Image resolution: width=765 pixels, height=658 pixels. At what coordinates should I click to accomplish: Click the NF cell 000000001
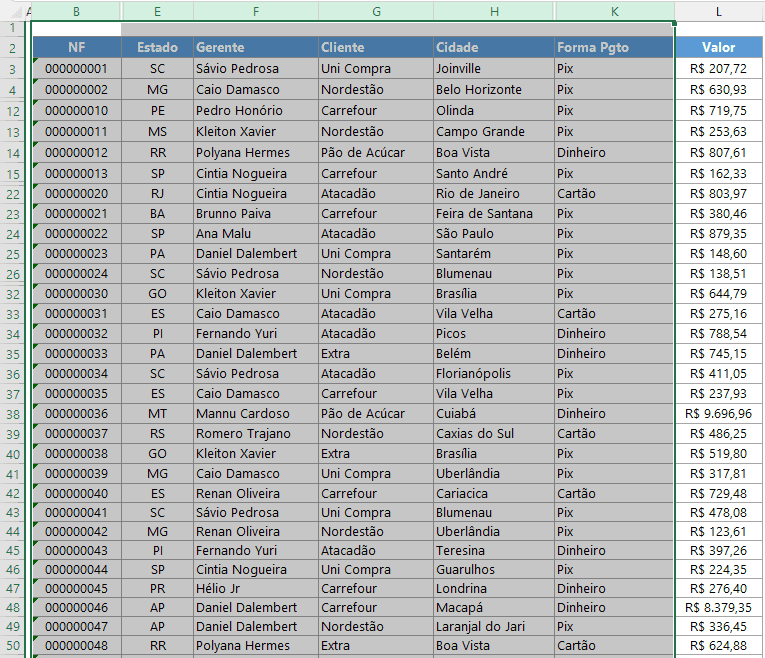(x=77, y=69)
